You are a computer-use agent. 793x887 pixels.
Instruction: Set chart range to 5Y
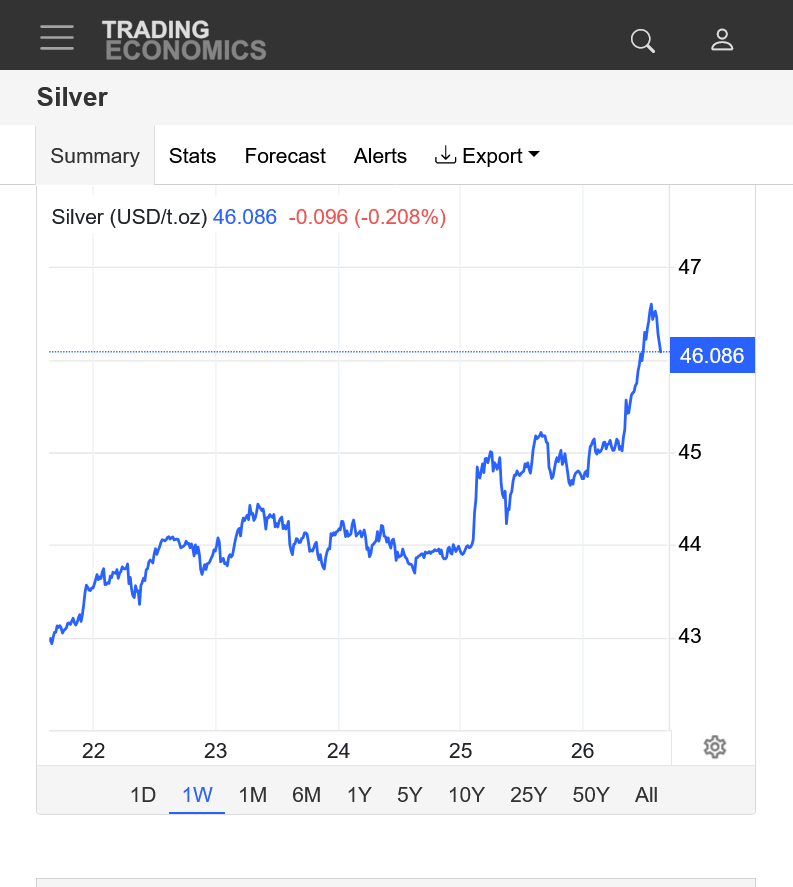click(x=410, y=795)
